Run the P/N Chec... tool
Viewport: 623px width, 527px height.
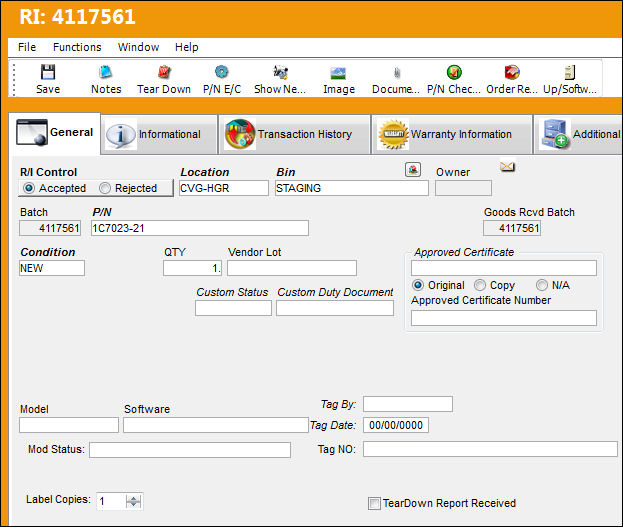coord(454,79)
